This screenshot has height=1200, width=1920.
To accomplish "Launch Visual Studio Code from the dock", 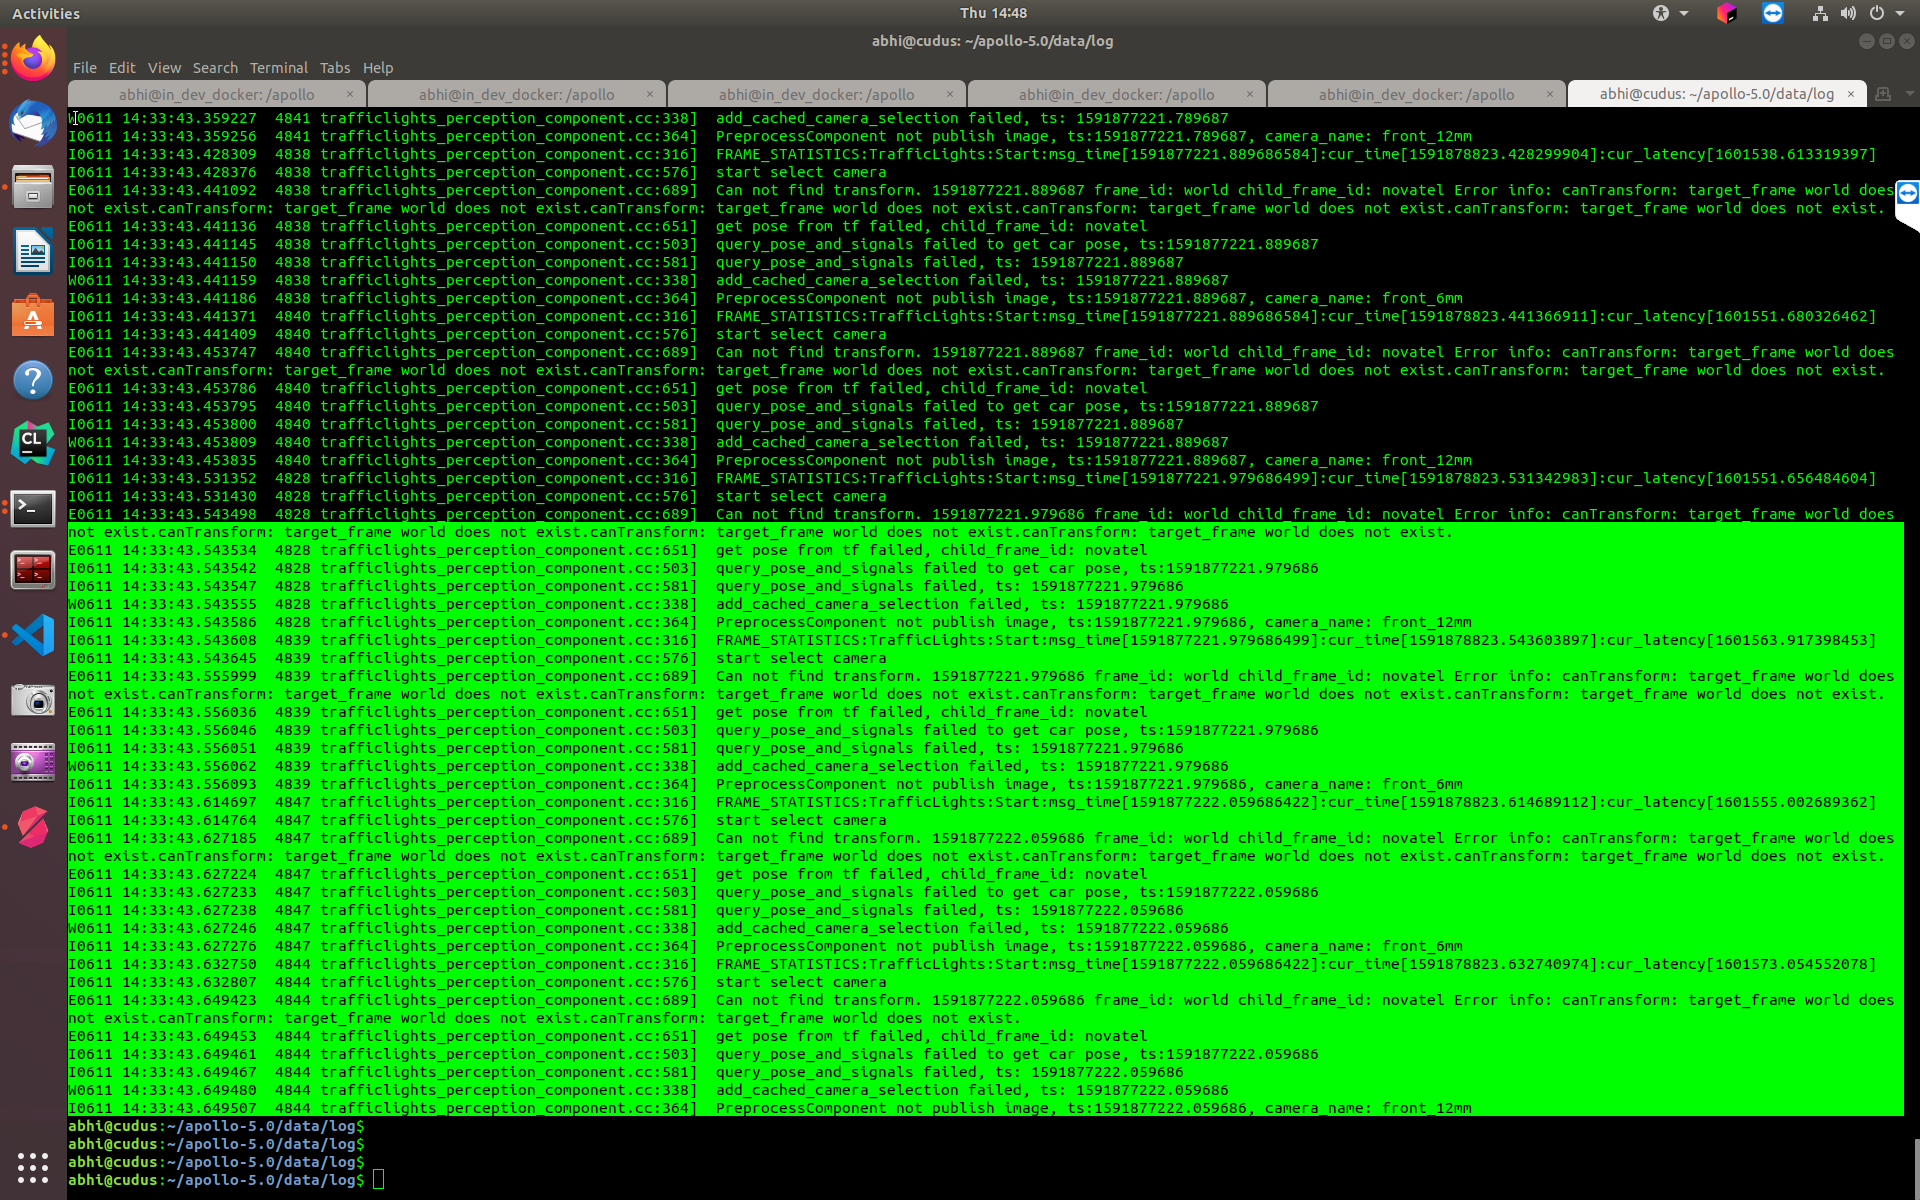I will pyautogui.click(x=33, y=634).
